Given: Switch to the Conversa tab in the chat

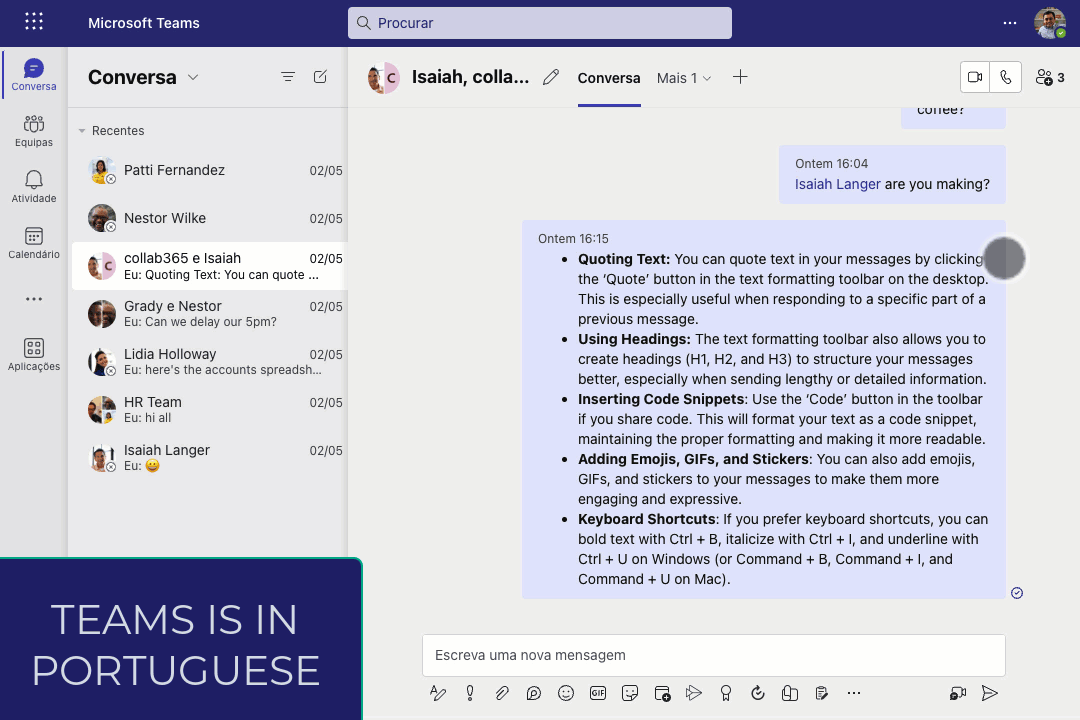Looking at the screenshot, I should point(609,77).
